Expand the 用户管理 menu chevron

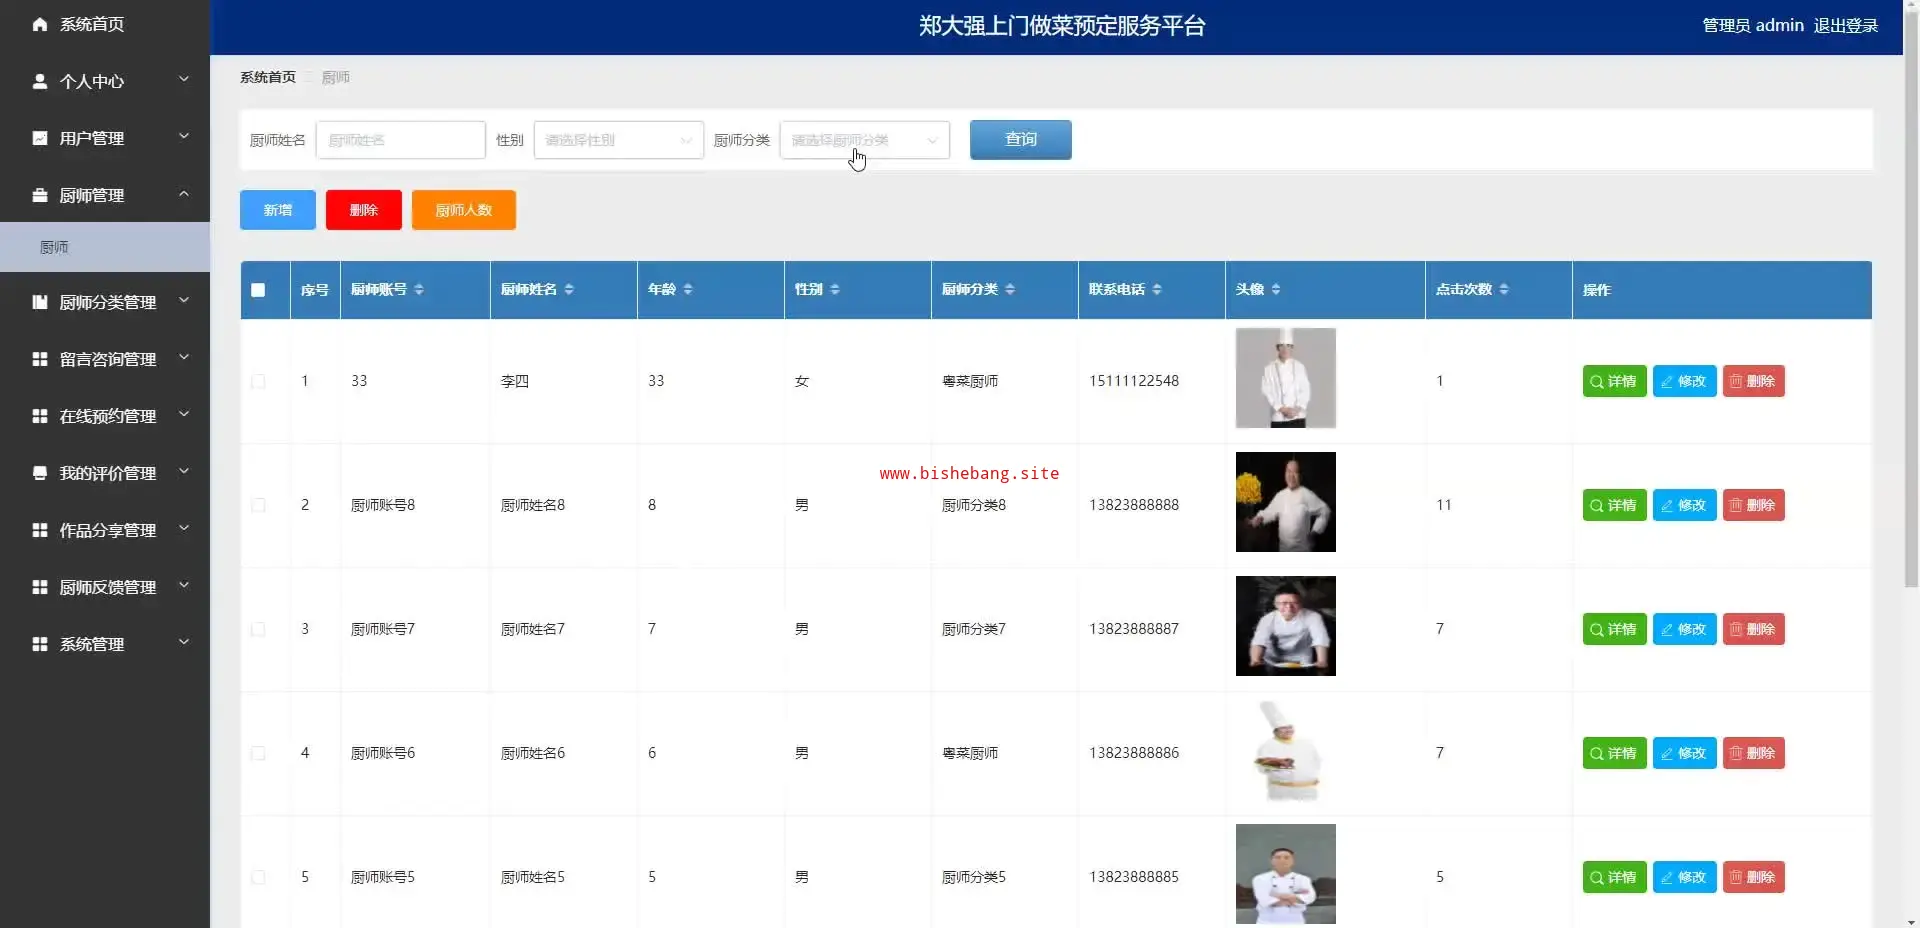tap(184, 136)
